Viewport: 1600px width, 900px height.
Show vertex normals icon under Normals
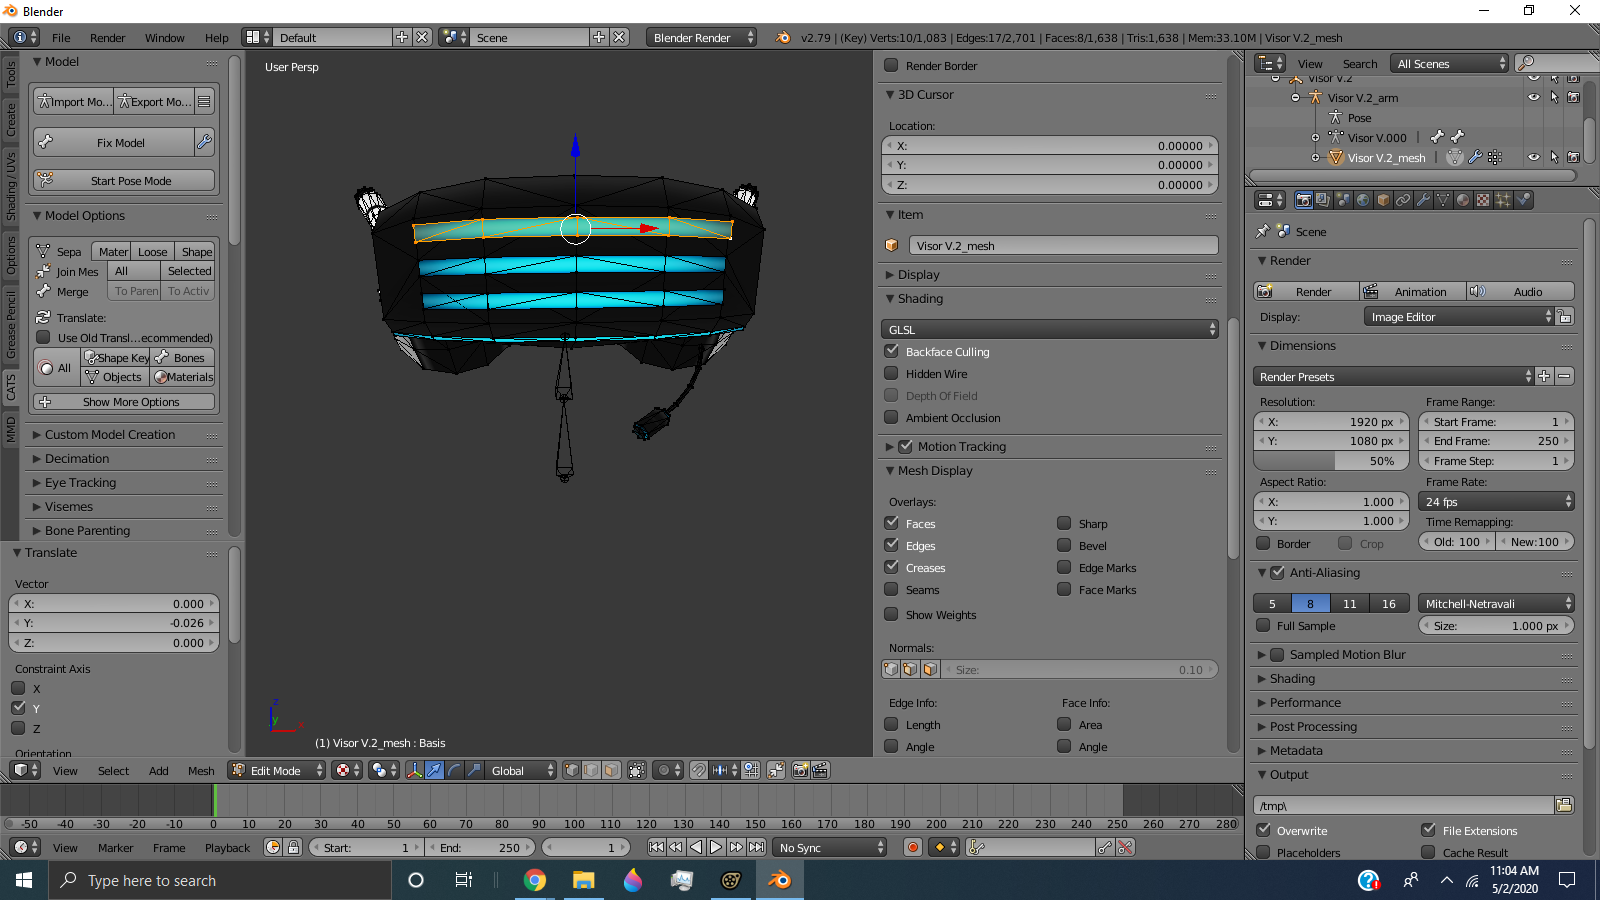click(x=891, y=669)
